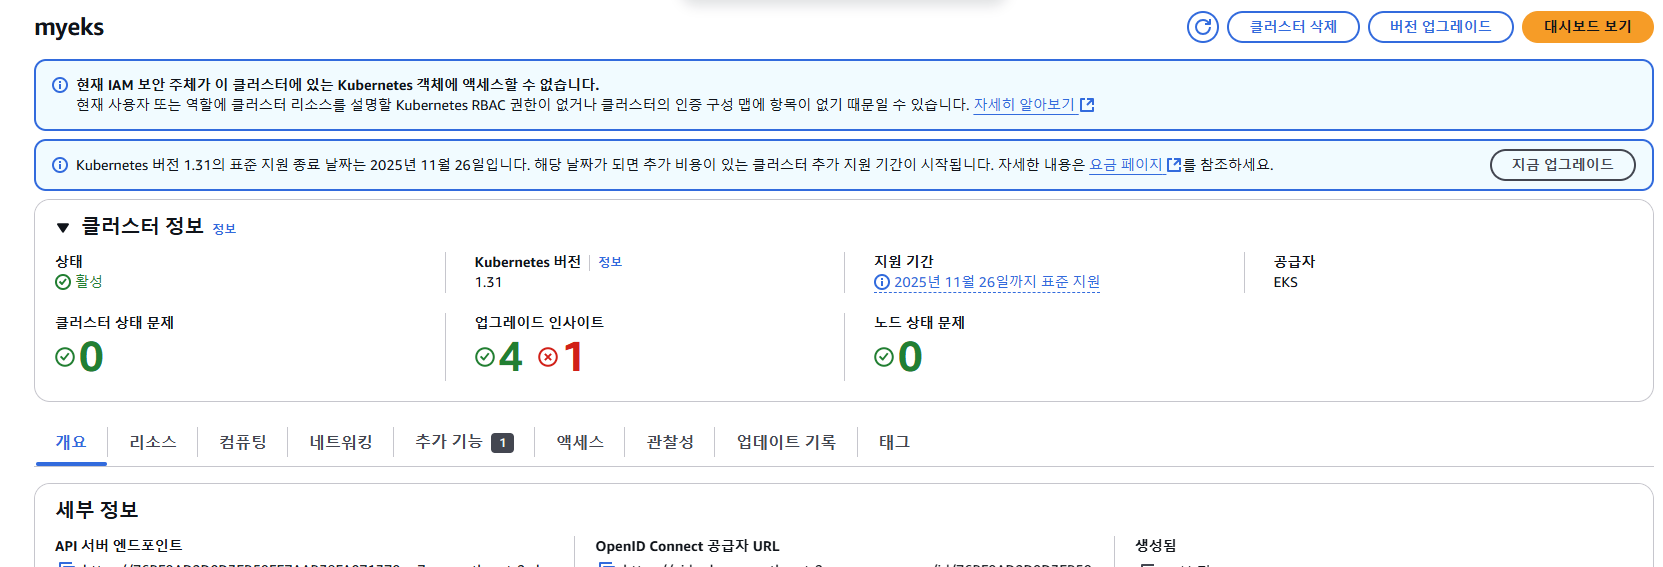This screenshot has height=567, width=1663.
Task: Click the node health issue count 0
Action: click(910, 357)
